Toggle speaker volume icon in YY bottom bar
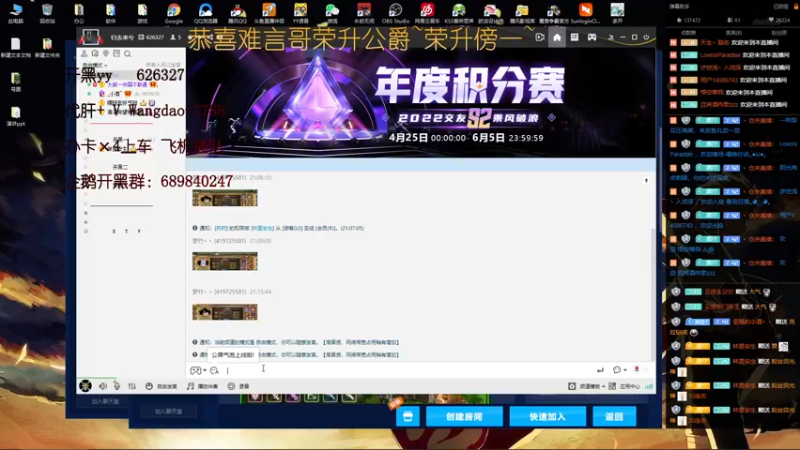Screen dimensions: 800x450 [103, 386]
